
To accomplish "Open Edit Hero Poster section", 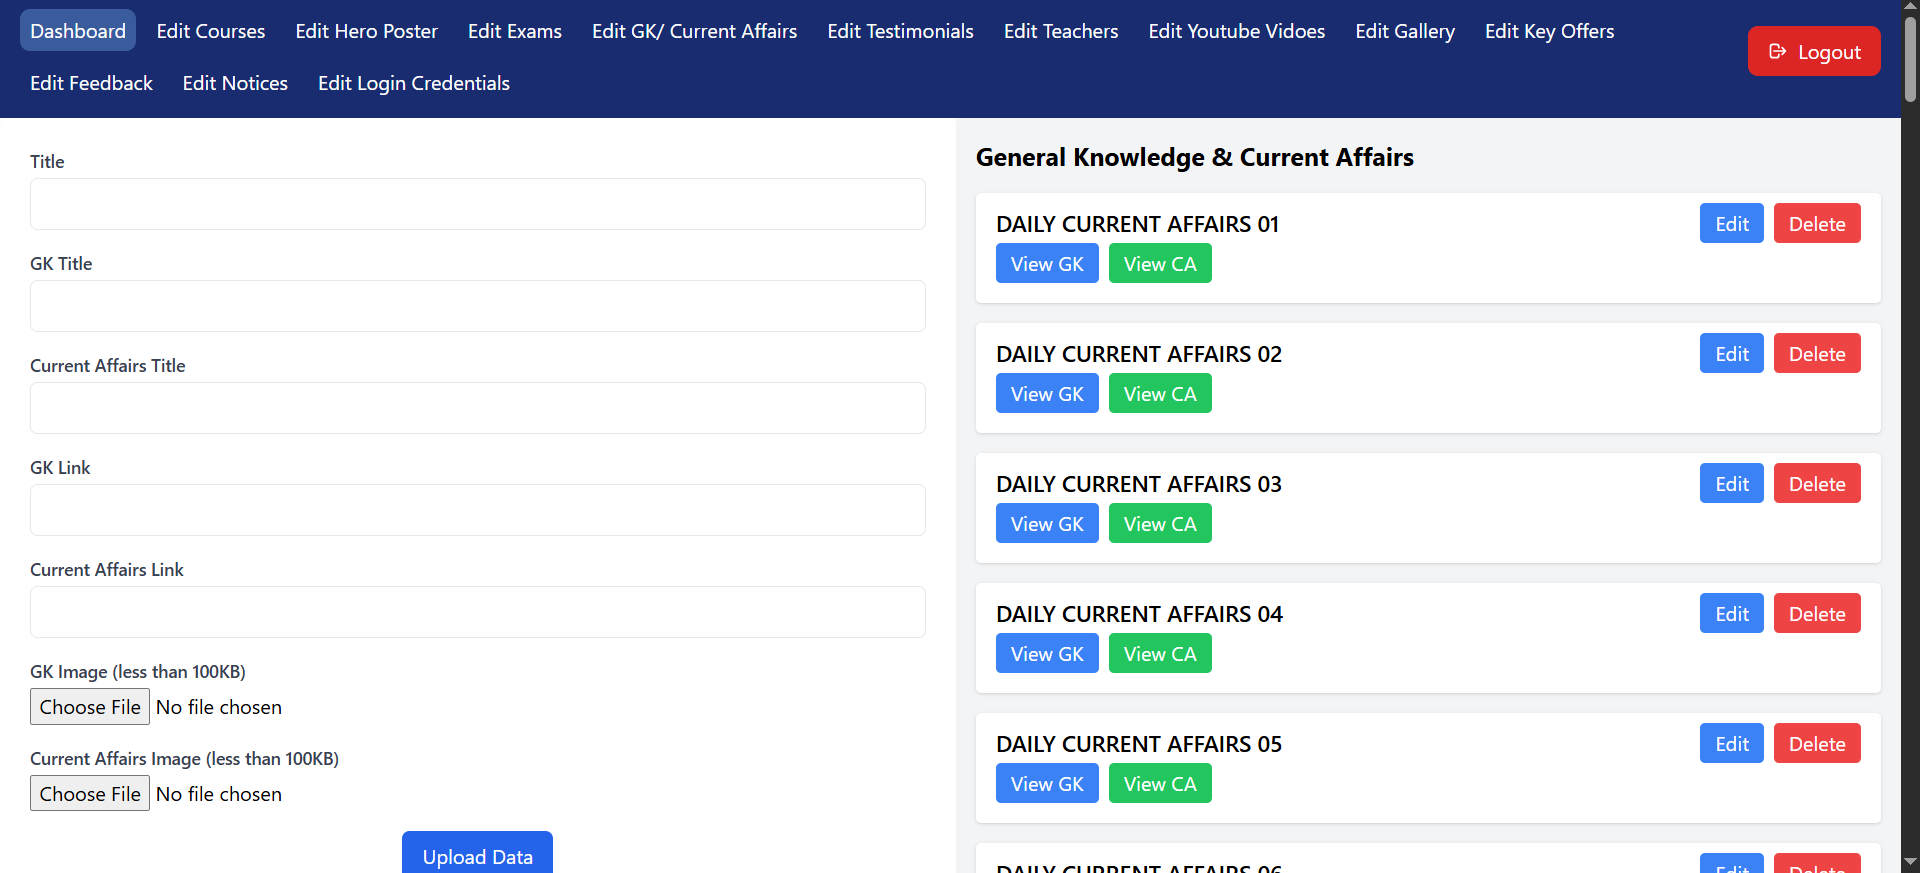I will point(366,31).
